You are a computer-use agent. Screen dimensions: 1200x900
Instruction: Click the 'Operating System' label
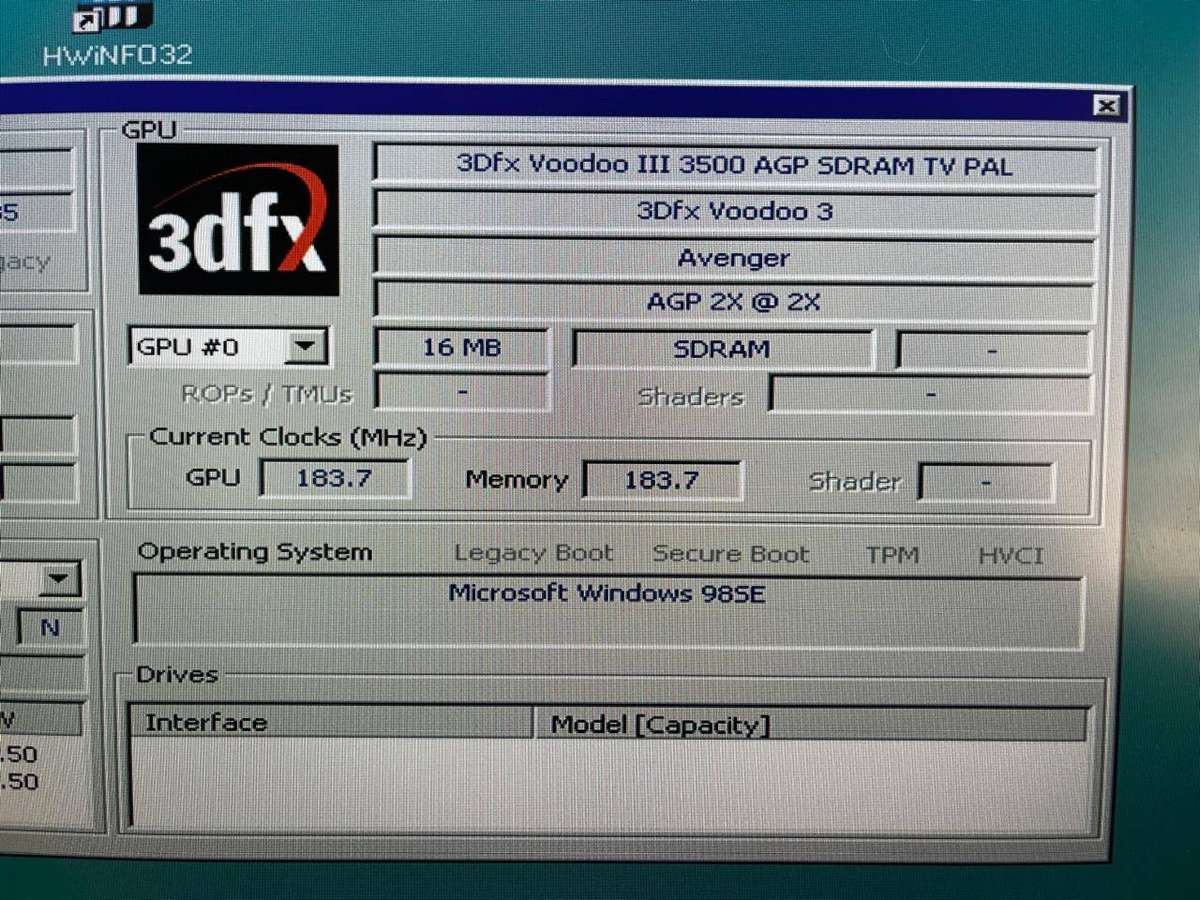(x=255, y=552)
